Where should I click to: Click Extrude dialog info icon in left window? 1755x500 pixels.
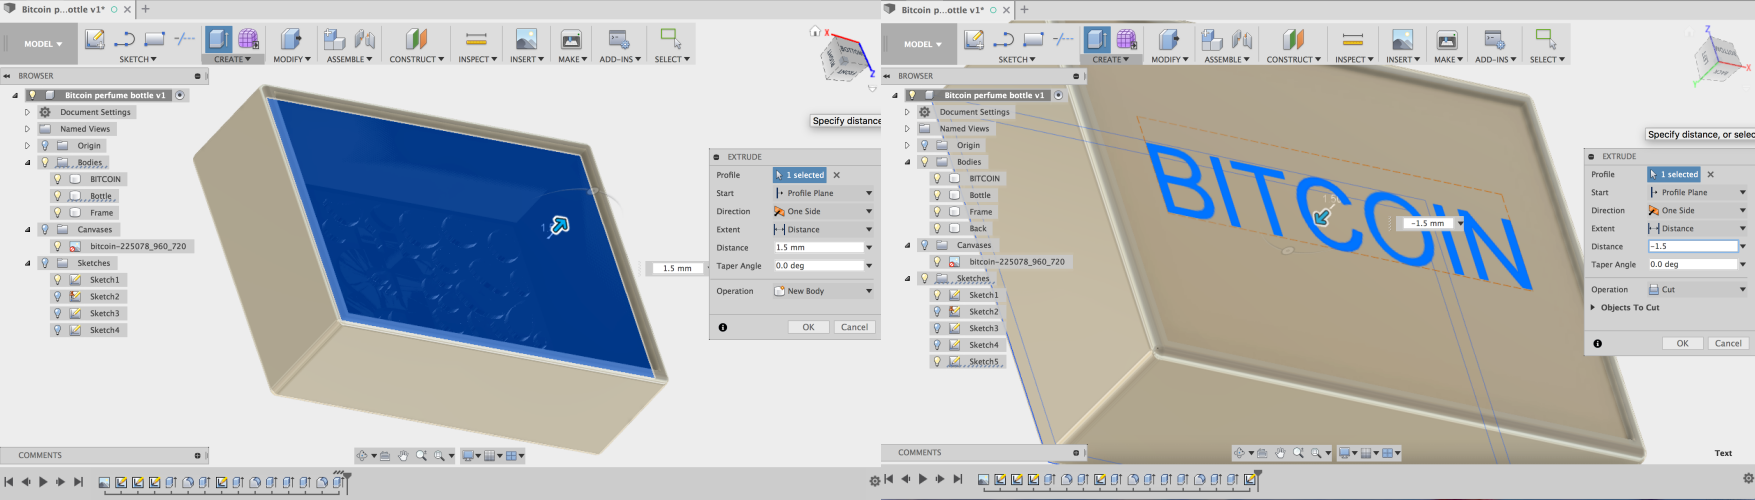point(723,327)
